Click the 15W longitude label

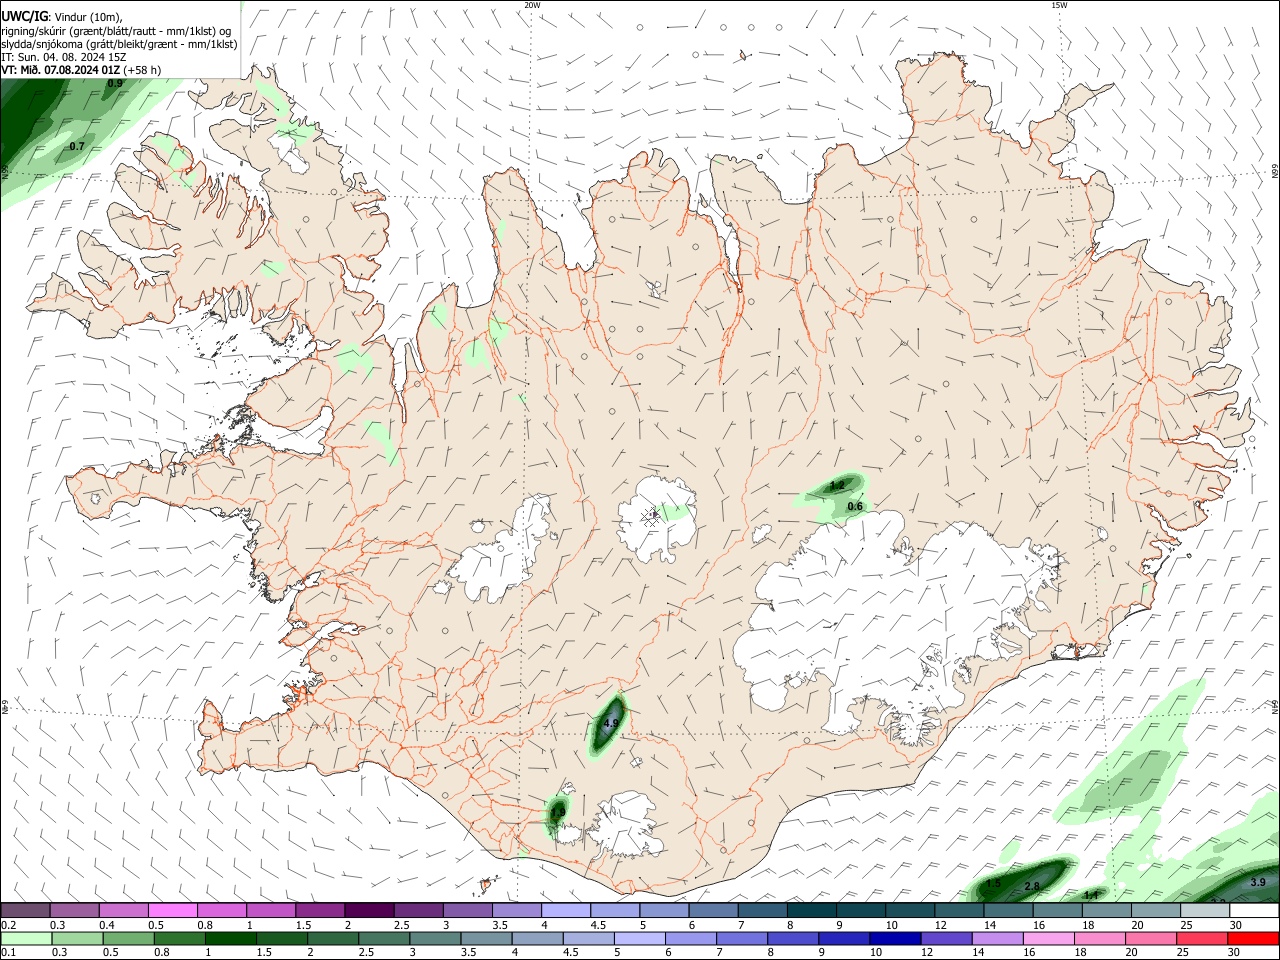tap(1059, 5)
